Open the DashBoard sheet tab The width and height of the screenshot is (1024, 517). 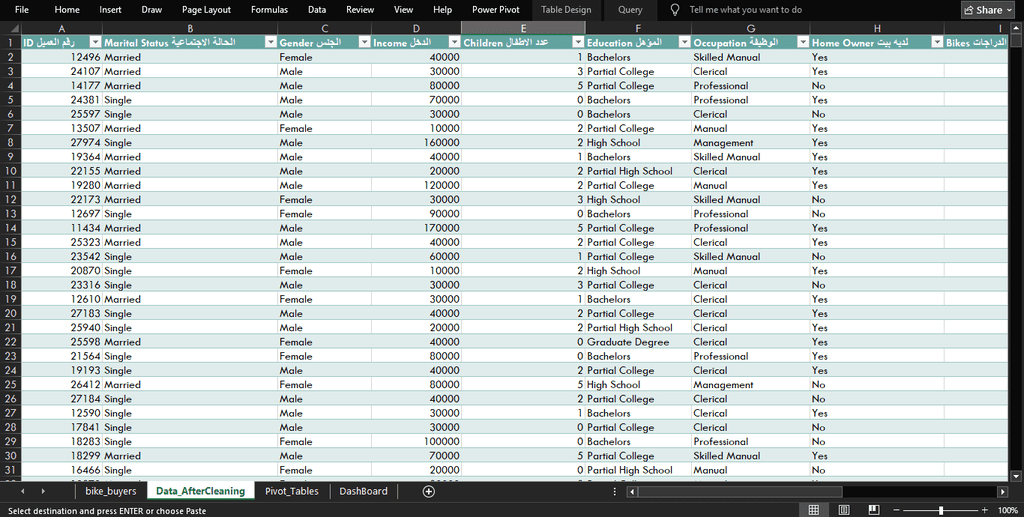point(363,491)
